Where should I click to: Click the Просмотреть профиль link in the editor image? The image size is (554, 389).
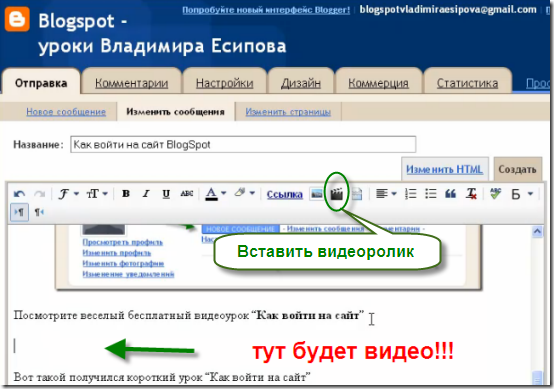[123, 242]
